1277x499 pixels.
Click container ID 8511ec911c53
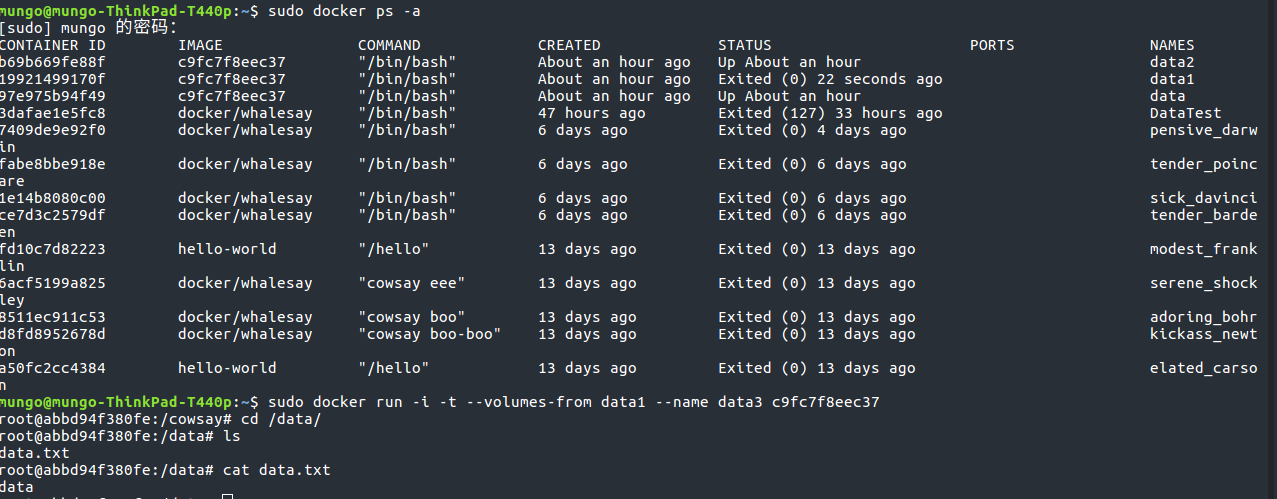53,317
